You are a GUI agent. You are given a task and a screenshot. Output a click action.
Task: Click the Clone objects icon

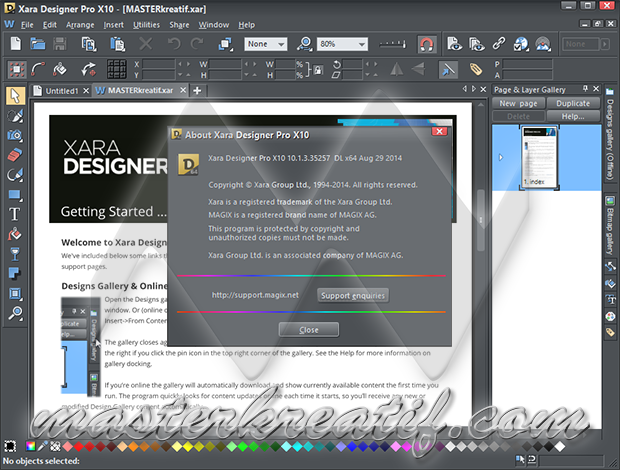(x=225, y=43)
